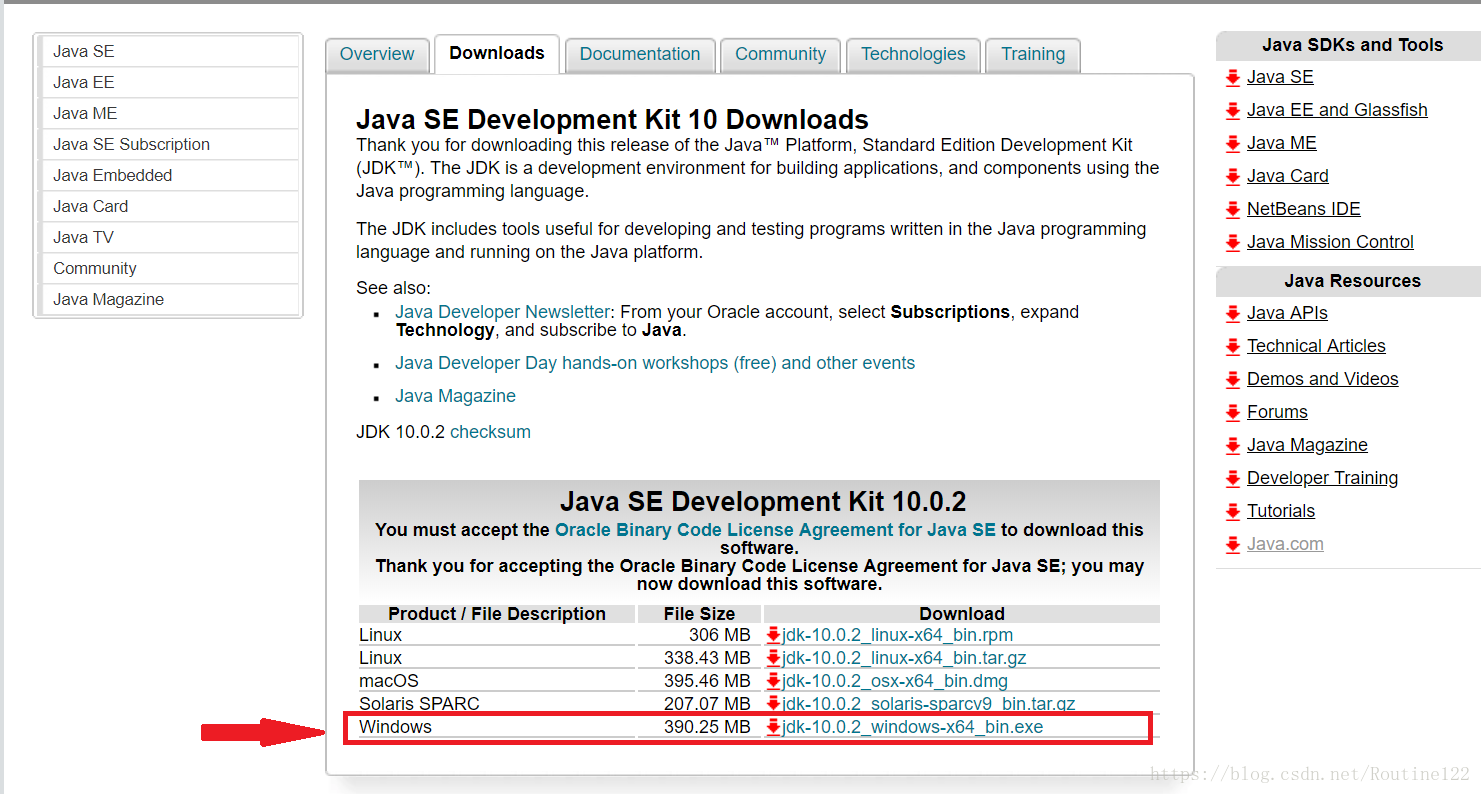Open Demos and Videos link
The image size is (1481, 794).
point(1322,379)
